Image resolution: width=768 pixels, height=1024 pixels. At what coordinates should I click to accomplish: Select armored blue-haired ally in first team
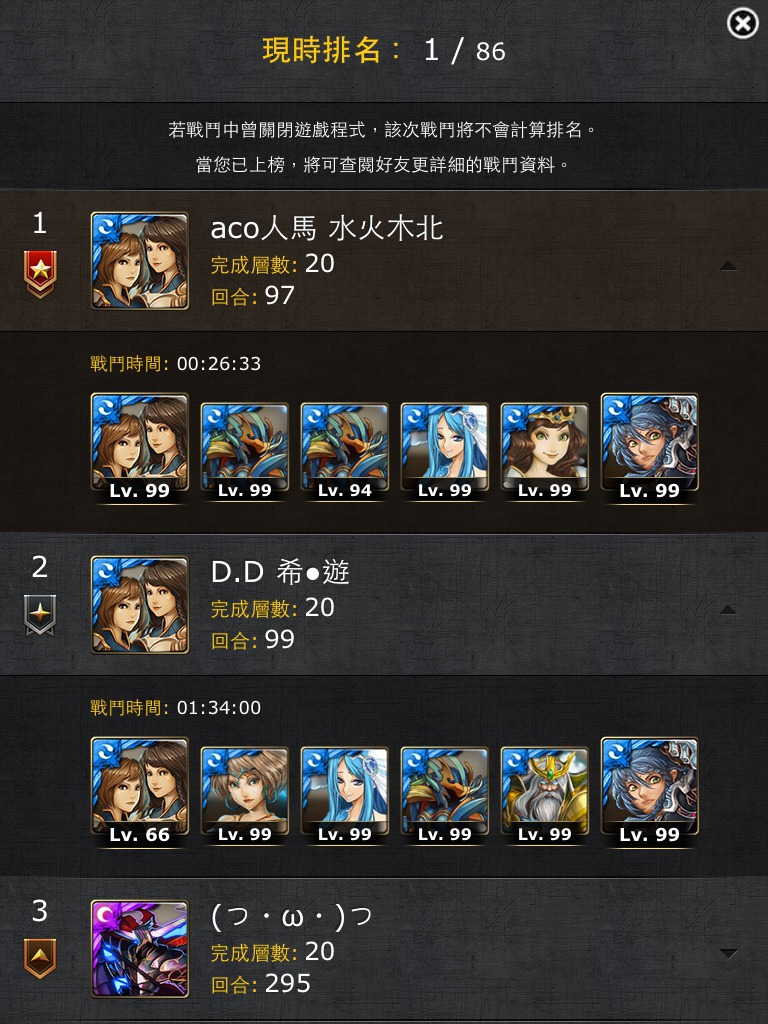pos(649,448)
